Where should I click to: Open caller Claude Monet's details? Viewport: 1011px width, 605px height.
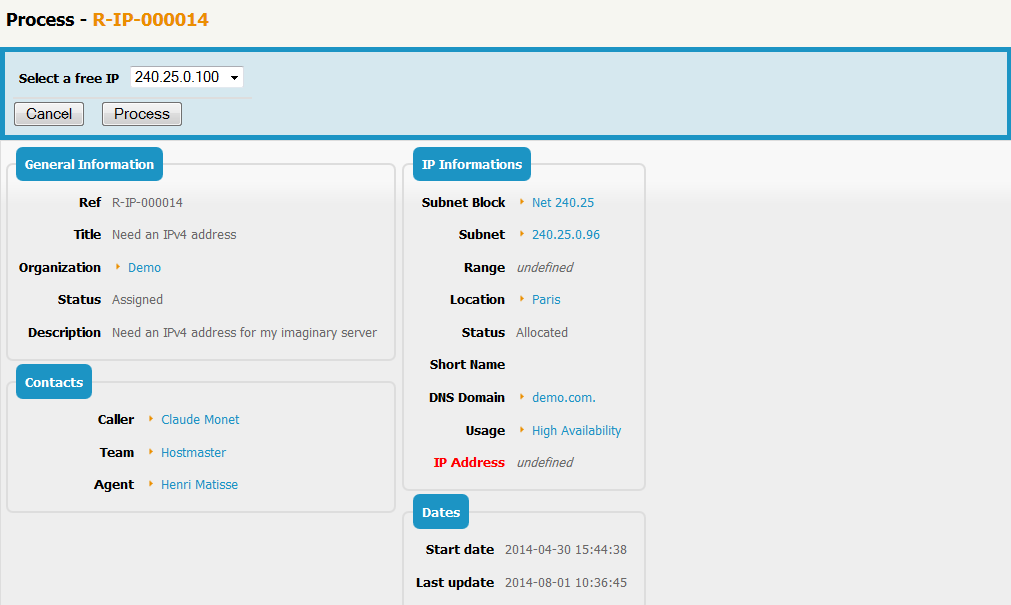tap(200, 420)
